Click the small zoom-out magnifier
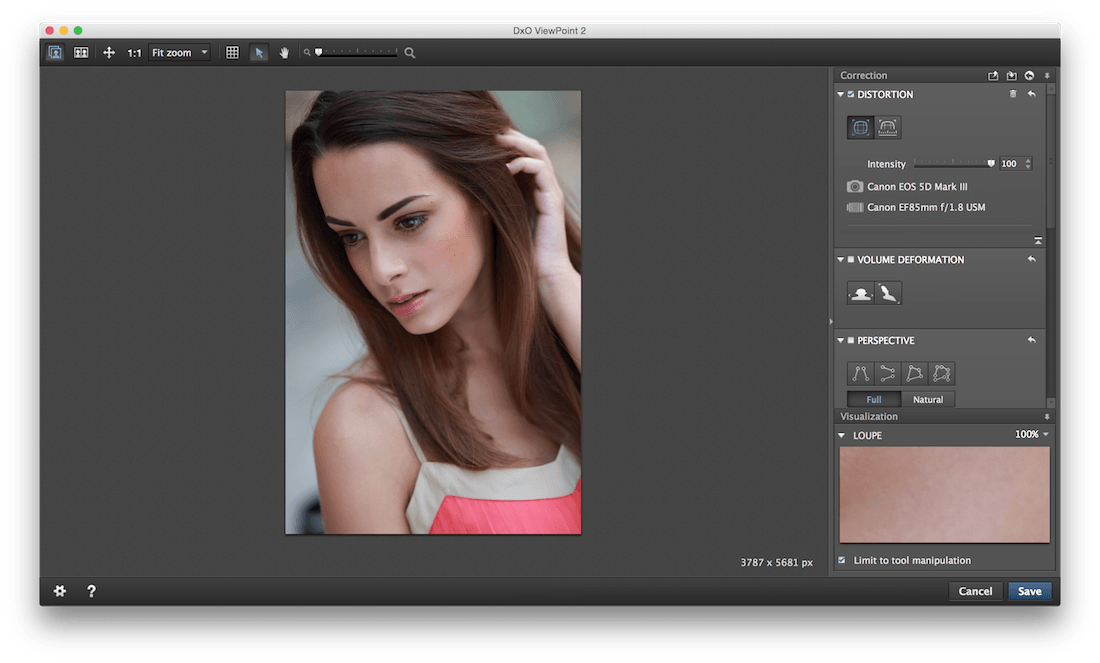Screen dimensions: 1100x663 coord(307,53)
